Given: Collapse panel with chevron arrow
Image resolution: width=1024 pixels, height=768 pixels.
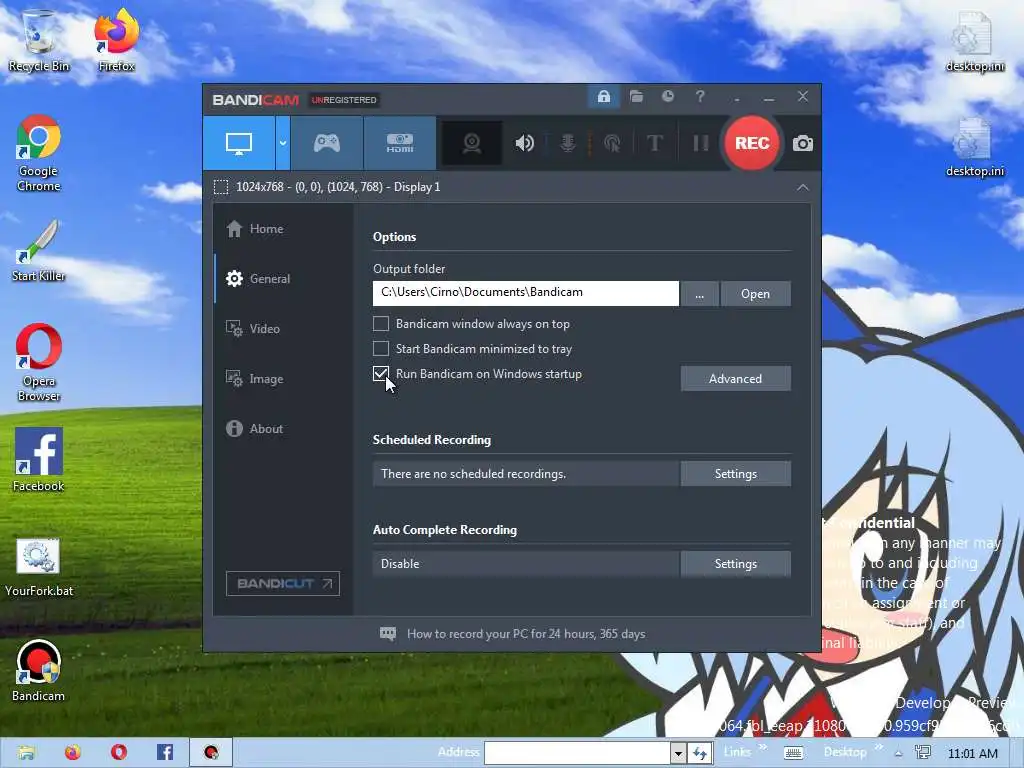Looking at the screenshot, I should click(x=803, y=187).
